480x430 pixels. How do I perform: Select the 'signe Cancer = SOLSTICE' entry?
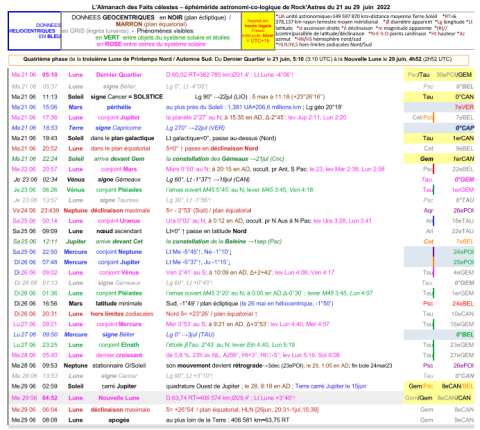(127, 97)
